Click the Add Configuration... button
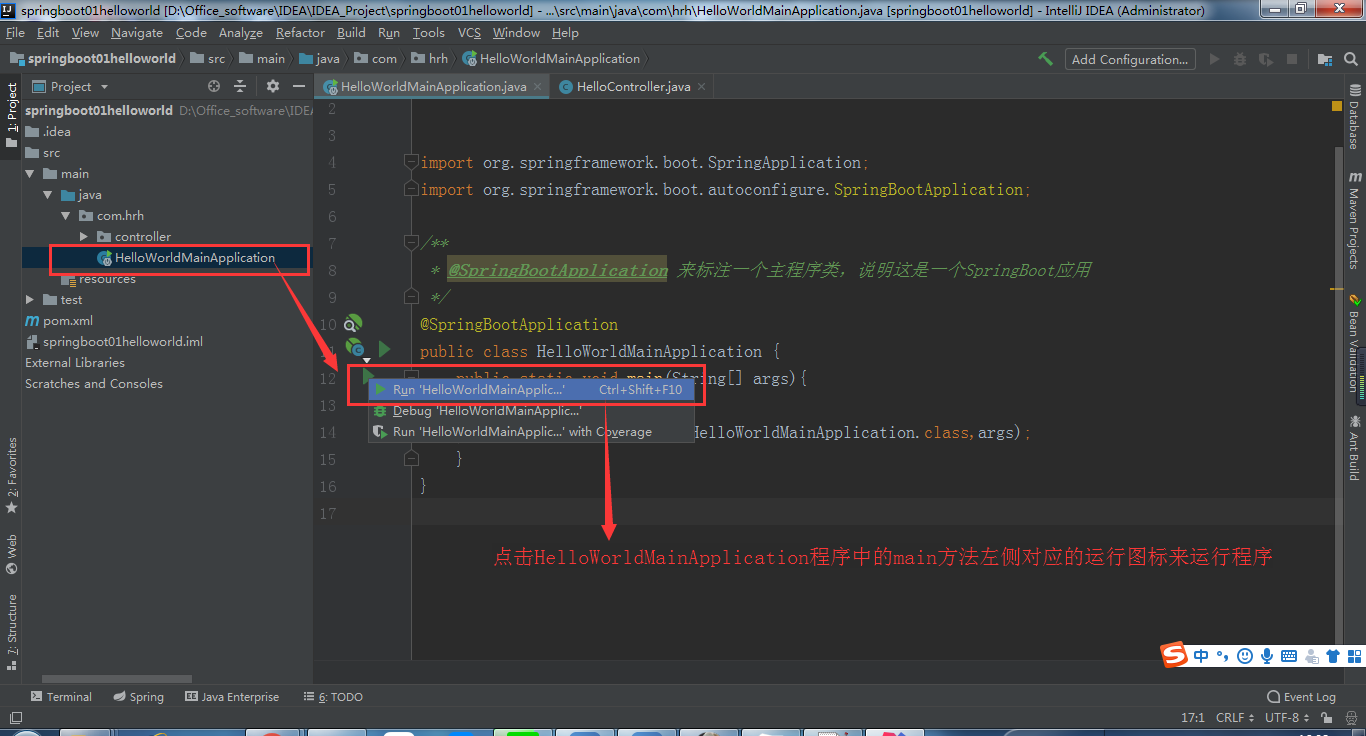The image size is (1366, 736). [1130, 59]
